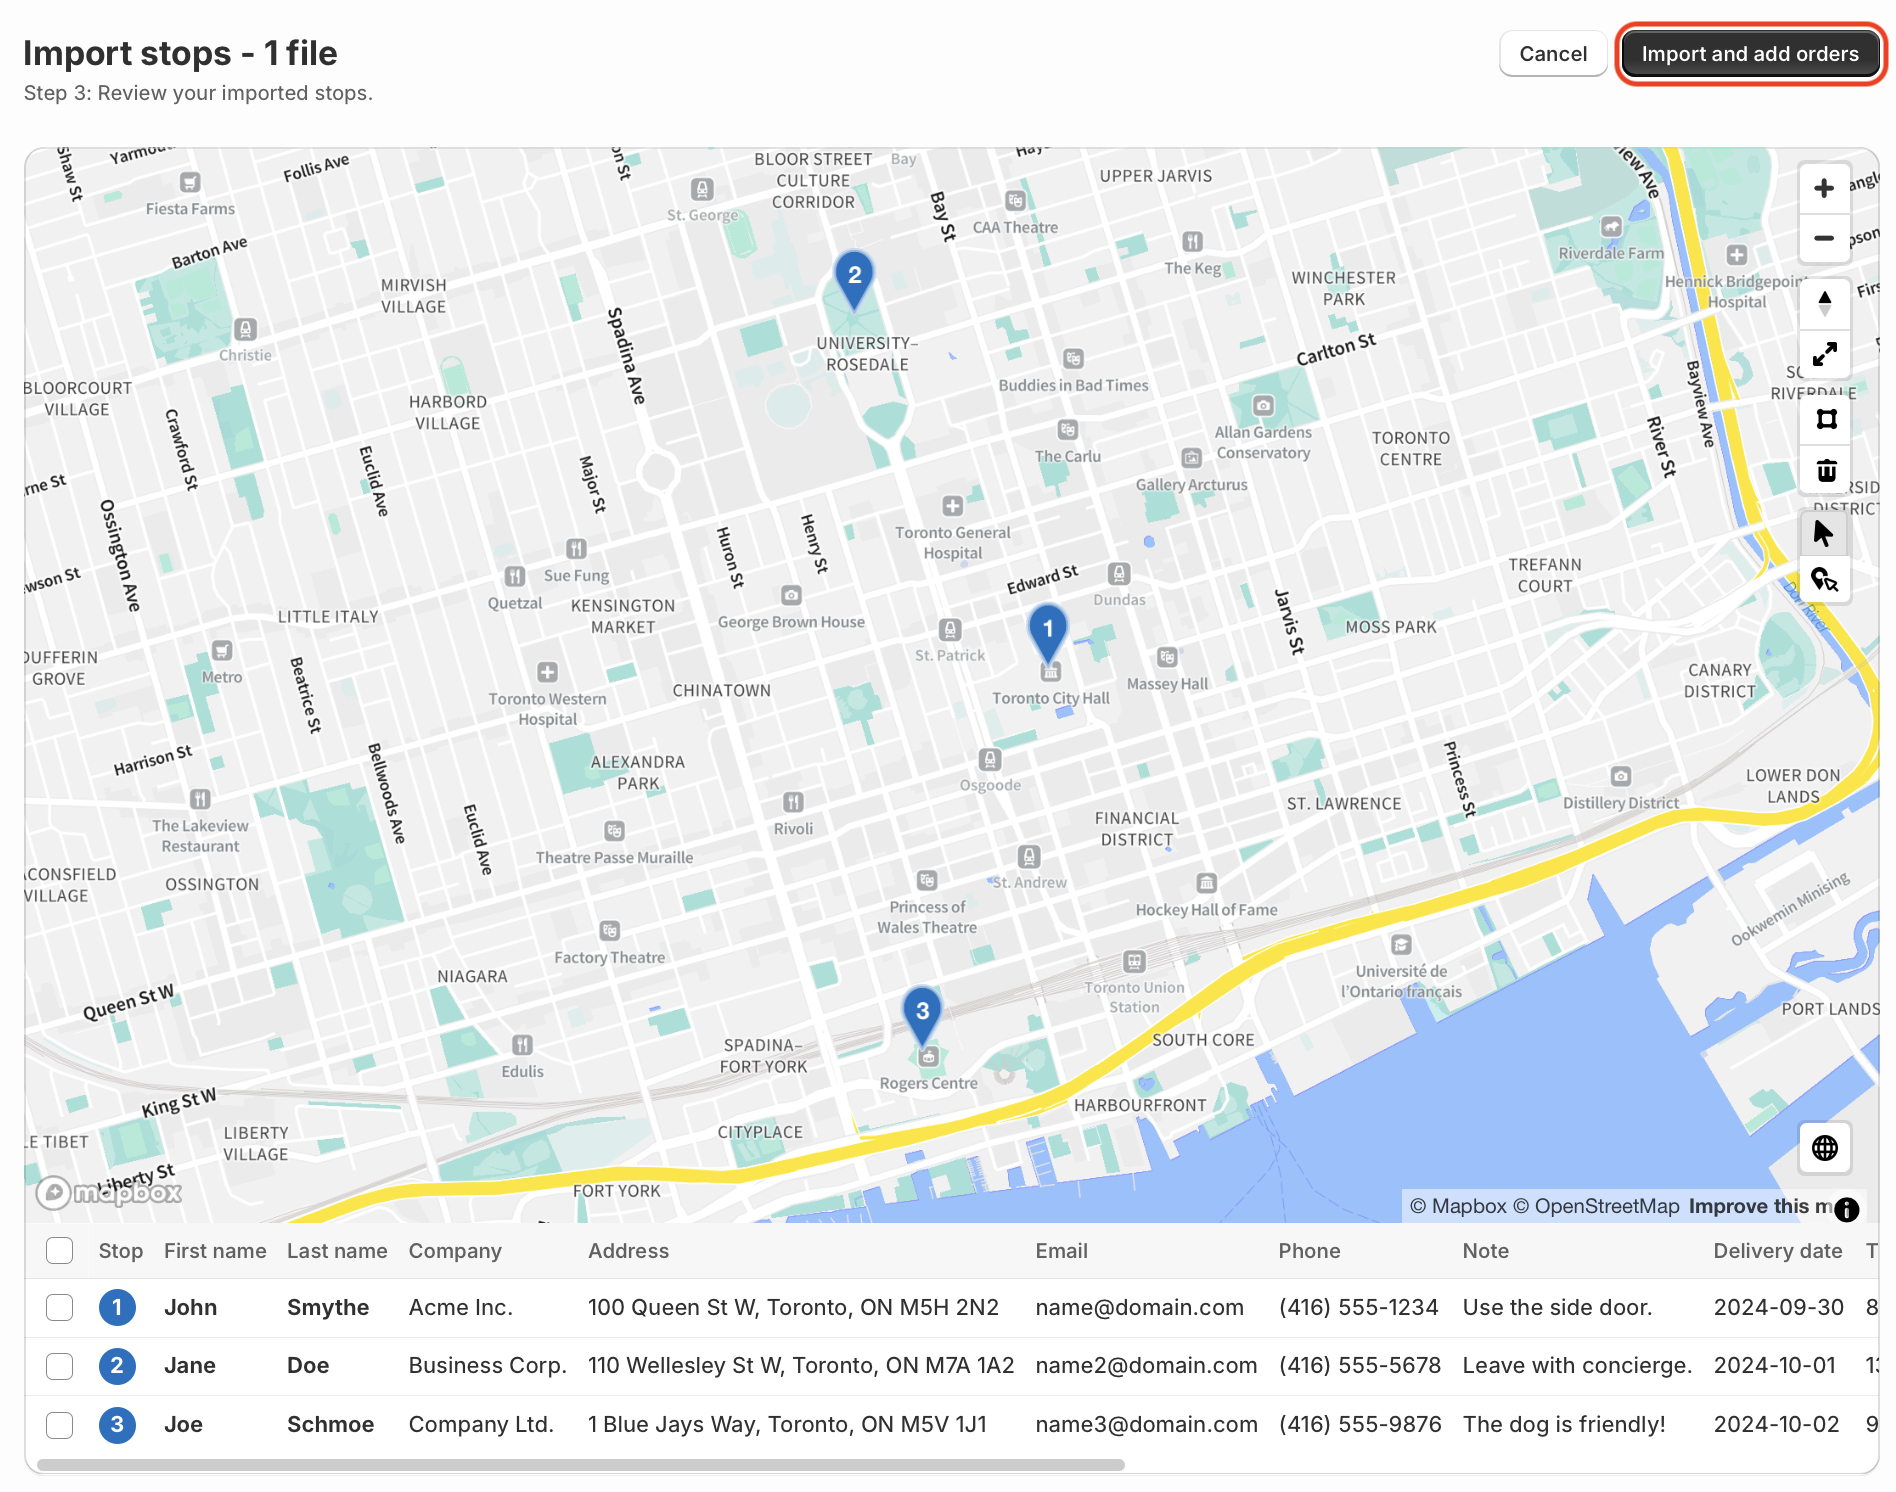Click the Stop column header
The width and height of the screenshot is (1896, 1492).
point(121,1251)
